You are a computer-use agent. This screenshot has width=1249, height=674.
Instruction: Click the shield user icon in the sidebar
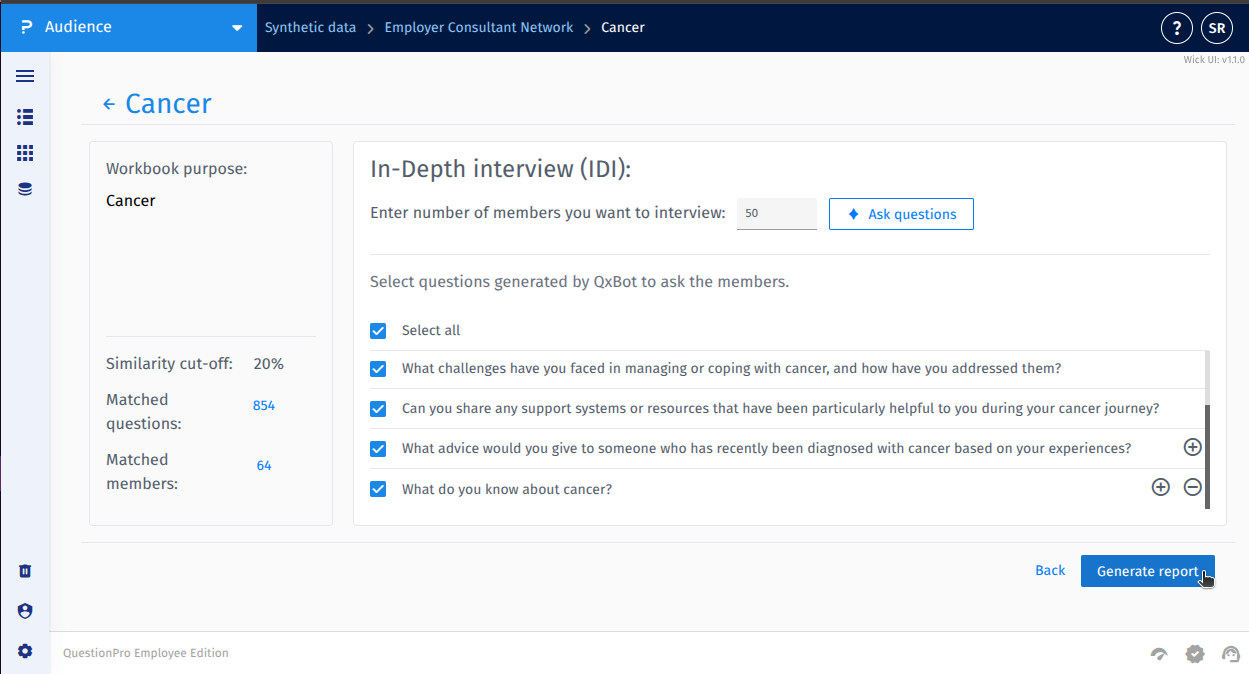[x=25, y=611]
